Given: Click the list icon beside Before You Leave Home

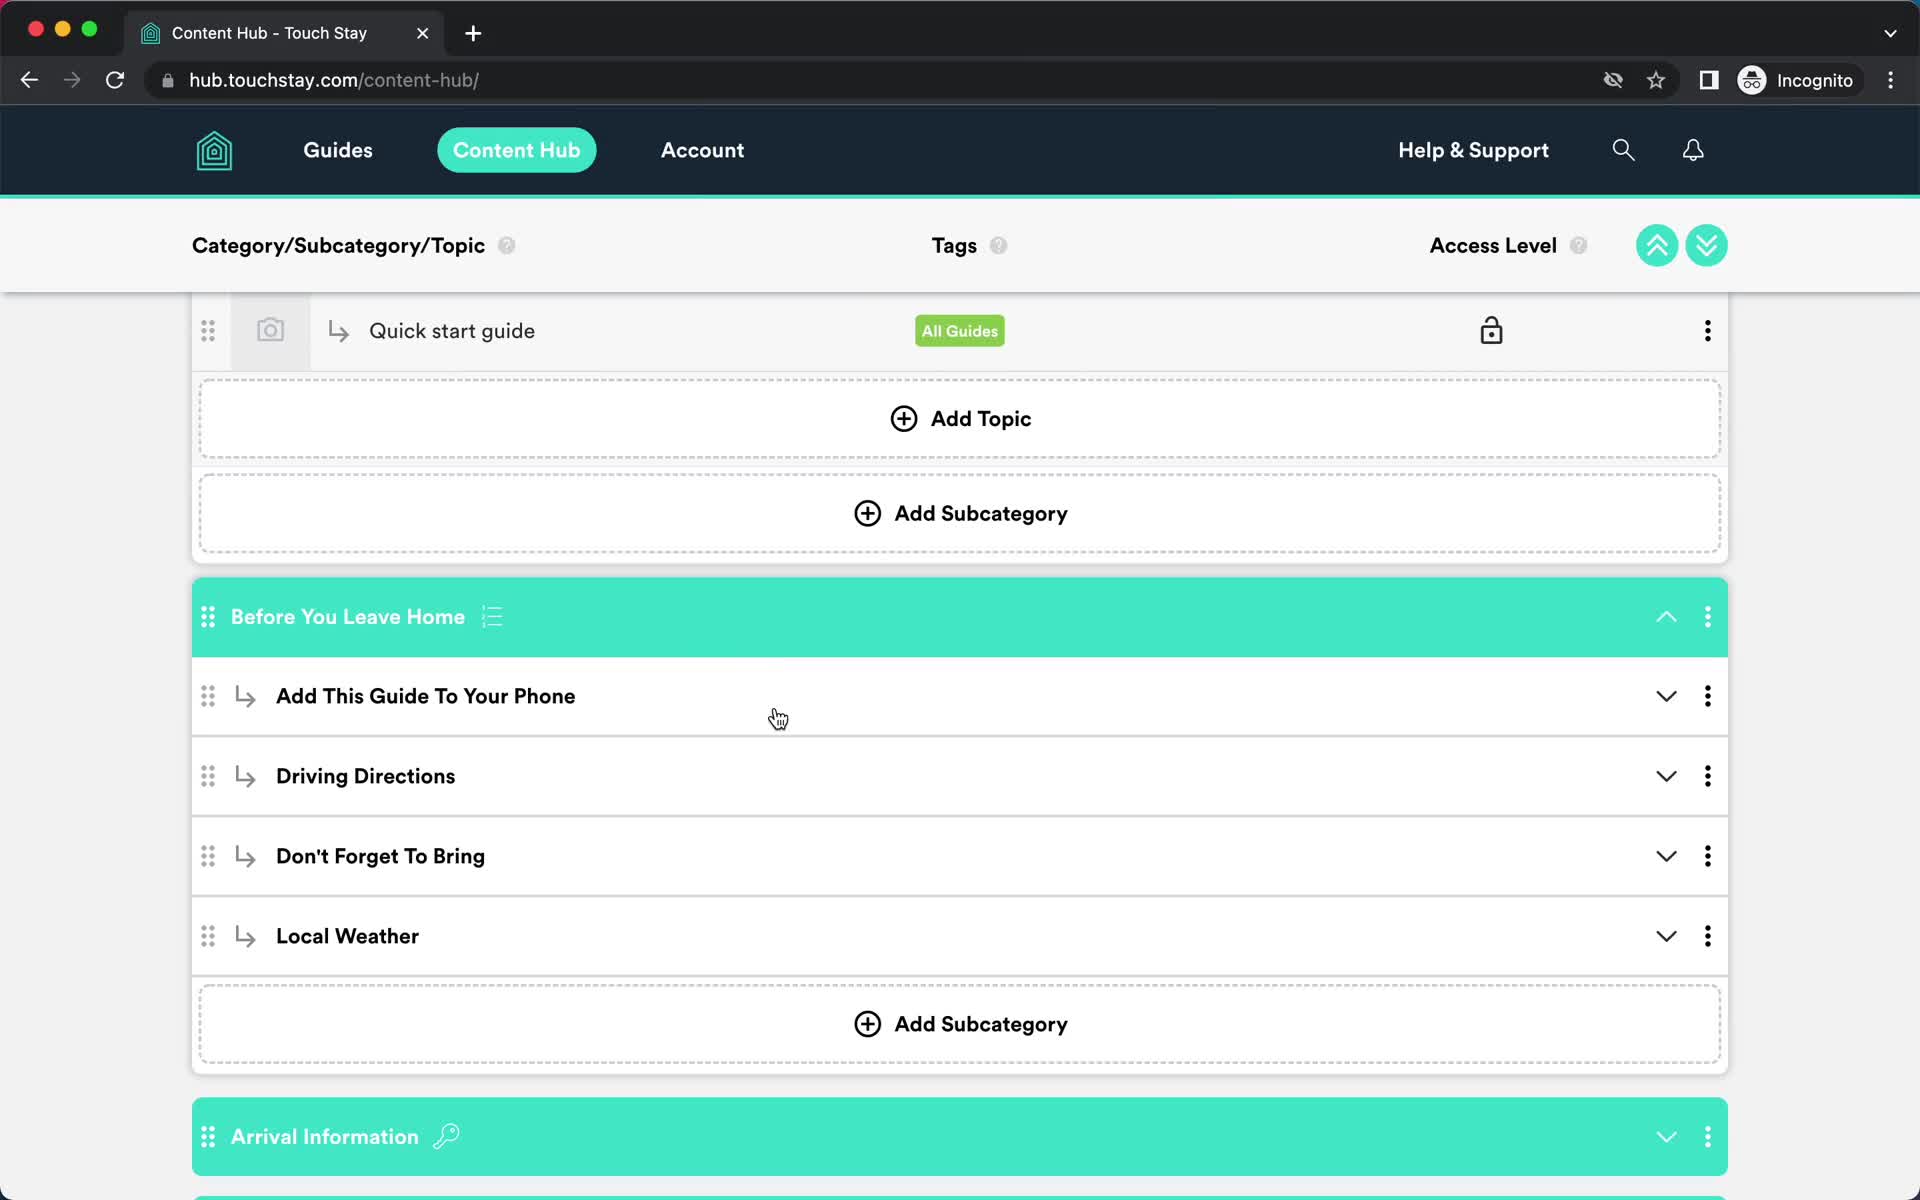Looking at the screenshot, I should coord(492,617).
